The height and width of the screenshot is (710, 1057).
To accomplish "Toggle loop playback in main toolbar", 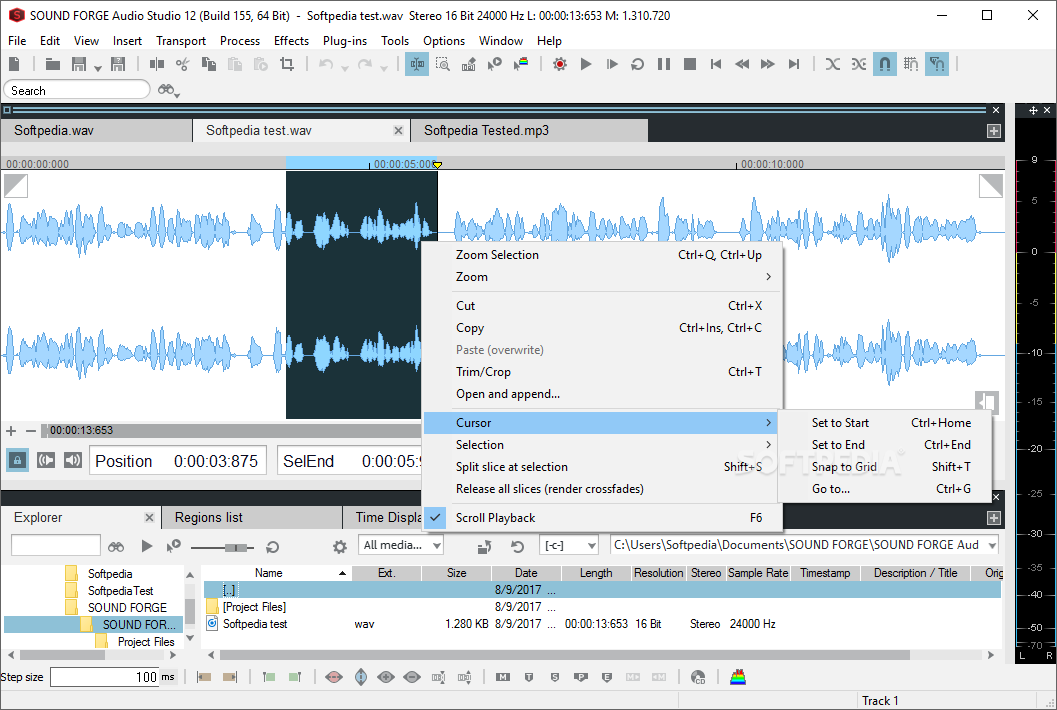I will 638,64.
